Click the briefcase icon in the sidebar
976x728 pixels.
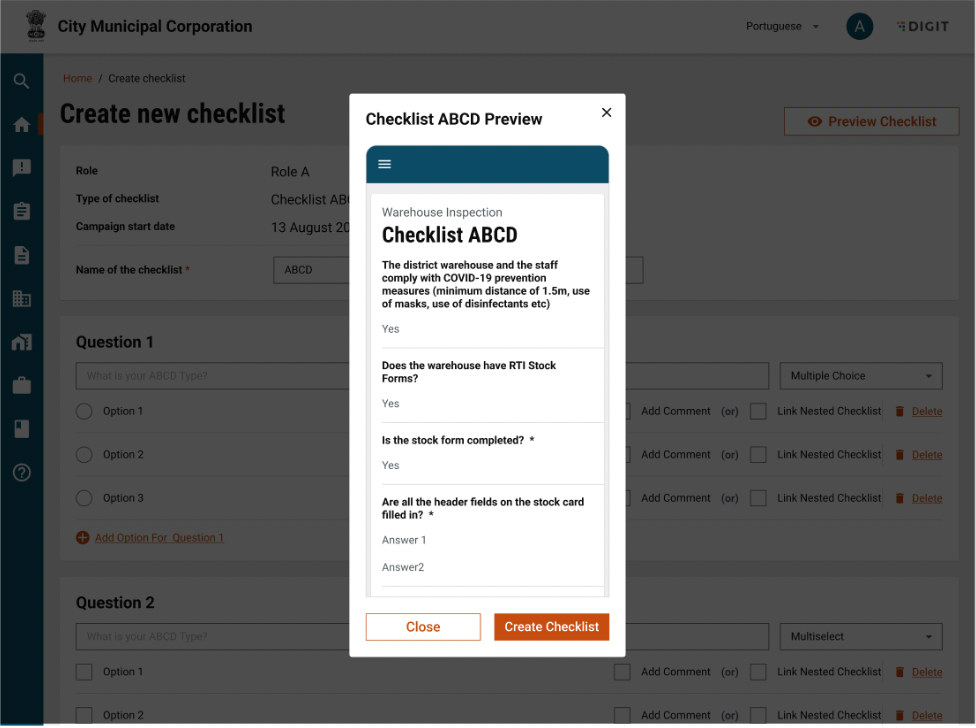21,385
